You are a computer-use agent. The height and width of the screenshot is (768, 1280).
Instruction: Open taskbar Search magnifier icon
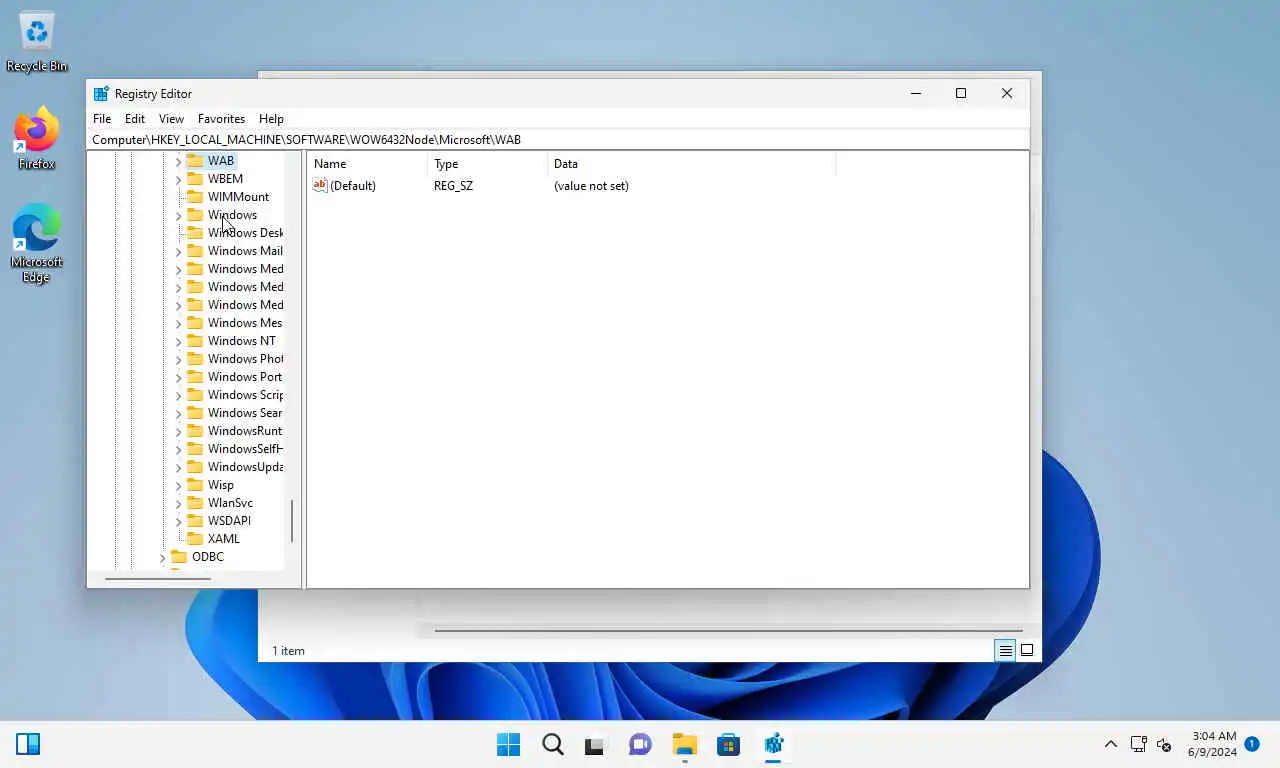552,744
